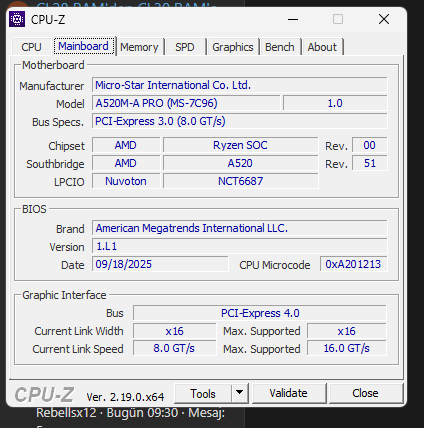Click Graphic Interface Bus value PCI-Express 4.0
This screenshot has width=424, height=428.
coord(260,313)
